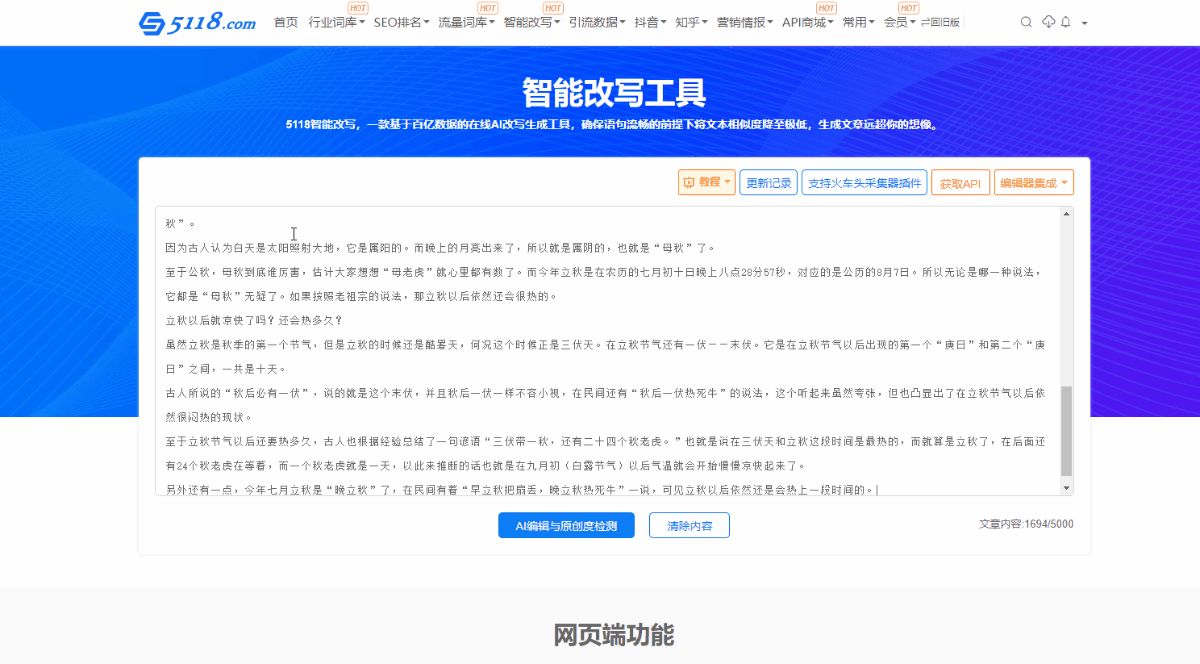Open the 抖音 menu
Image resolution: width=1200 pixels, height=664 pixels.
651,22
